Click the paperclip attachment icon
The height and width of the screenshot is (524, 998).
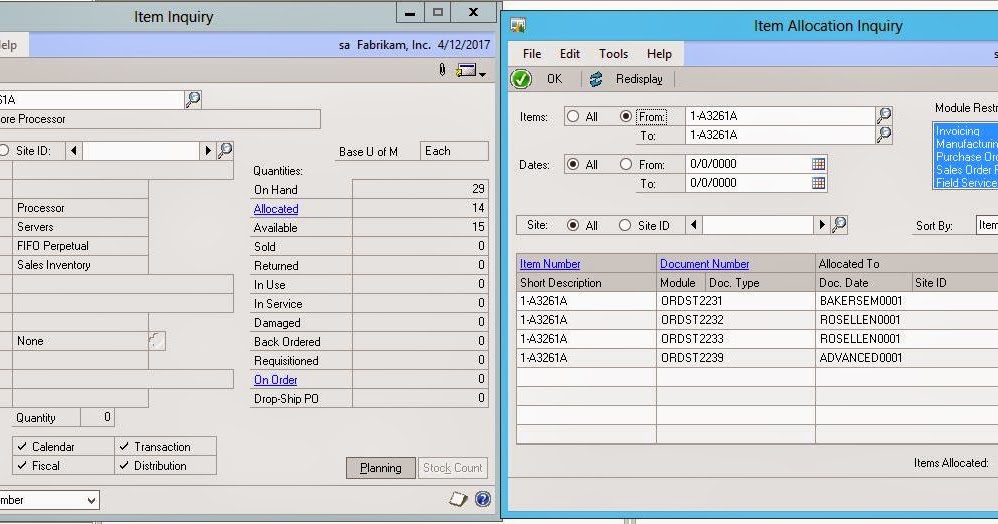442,70
